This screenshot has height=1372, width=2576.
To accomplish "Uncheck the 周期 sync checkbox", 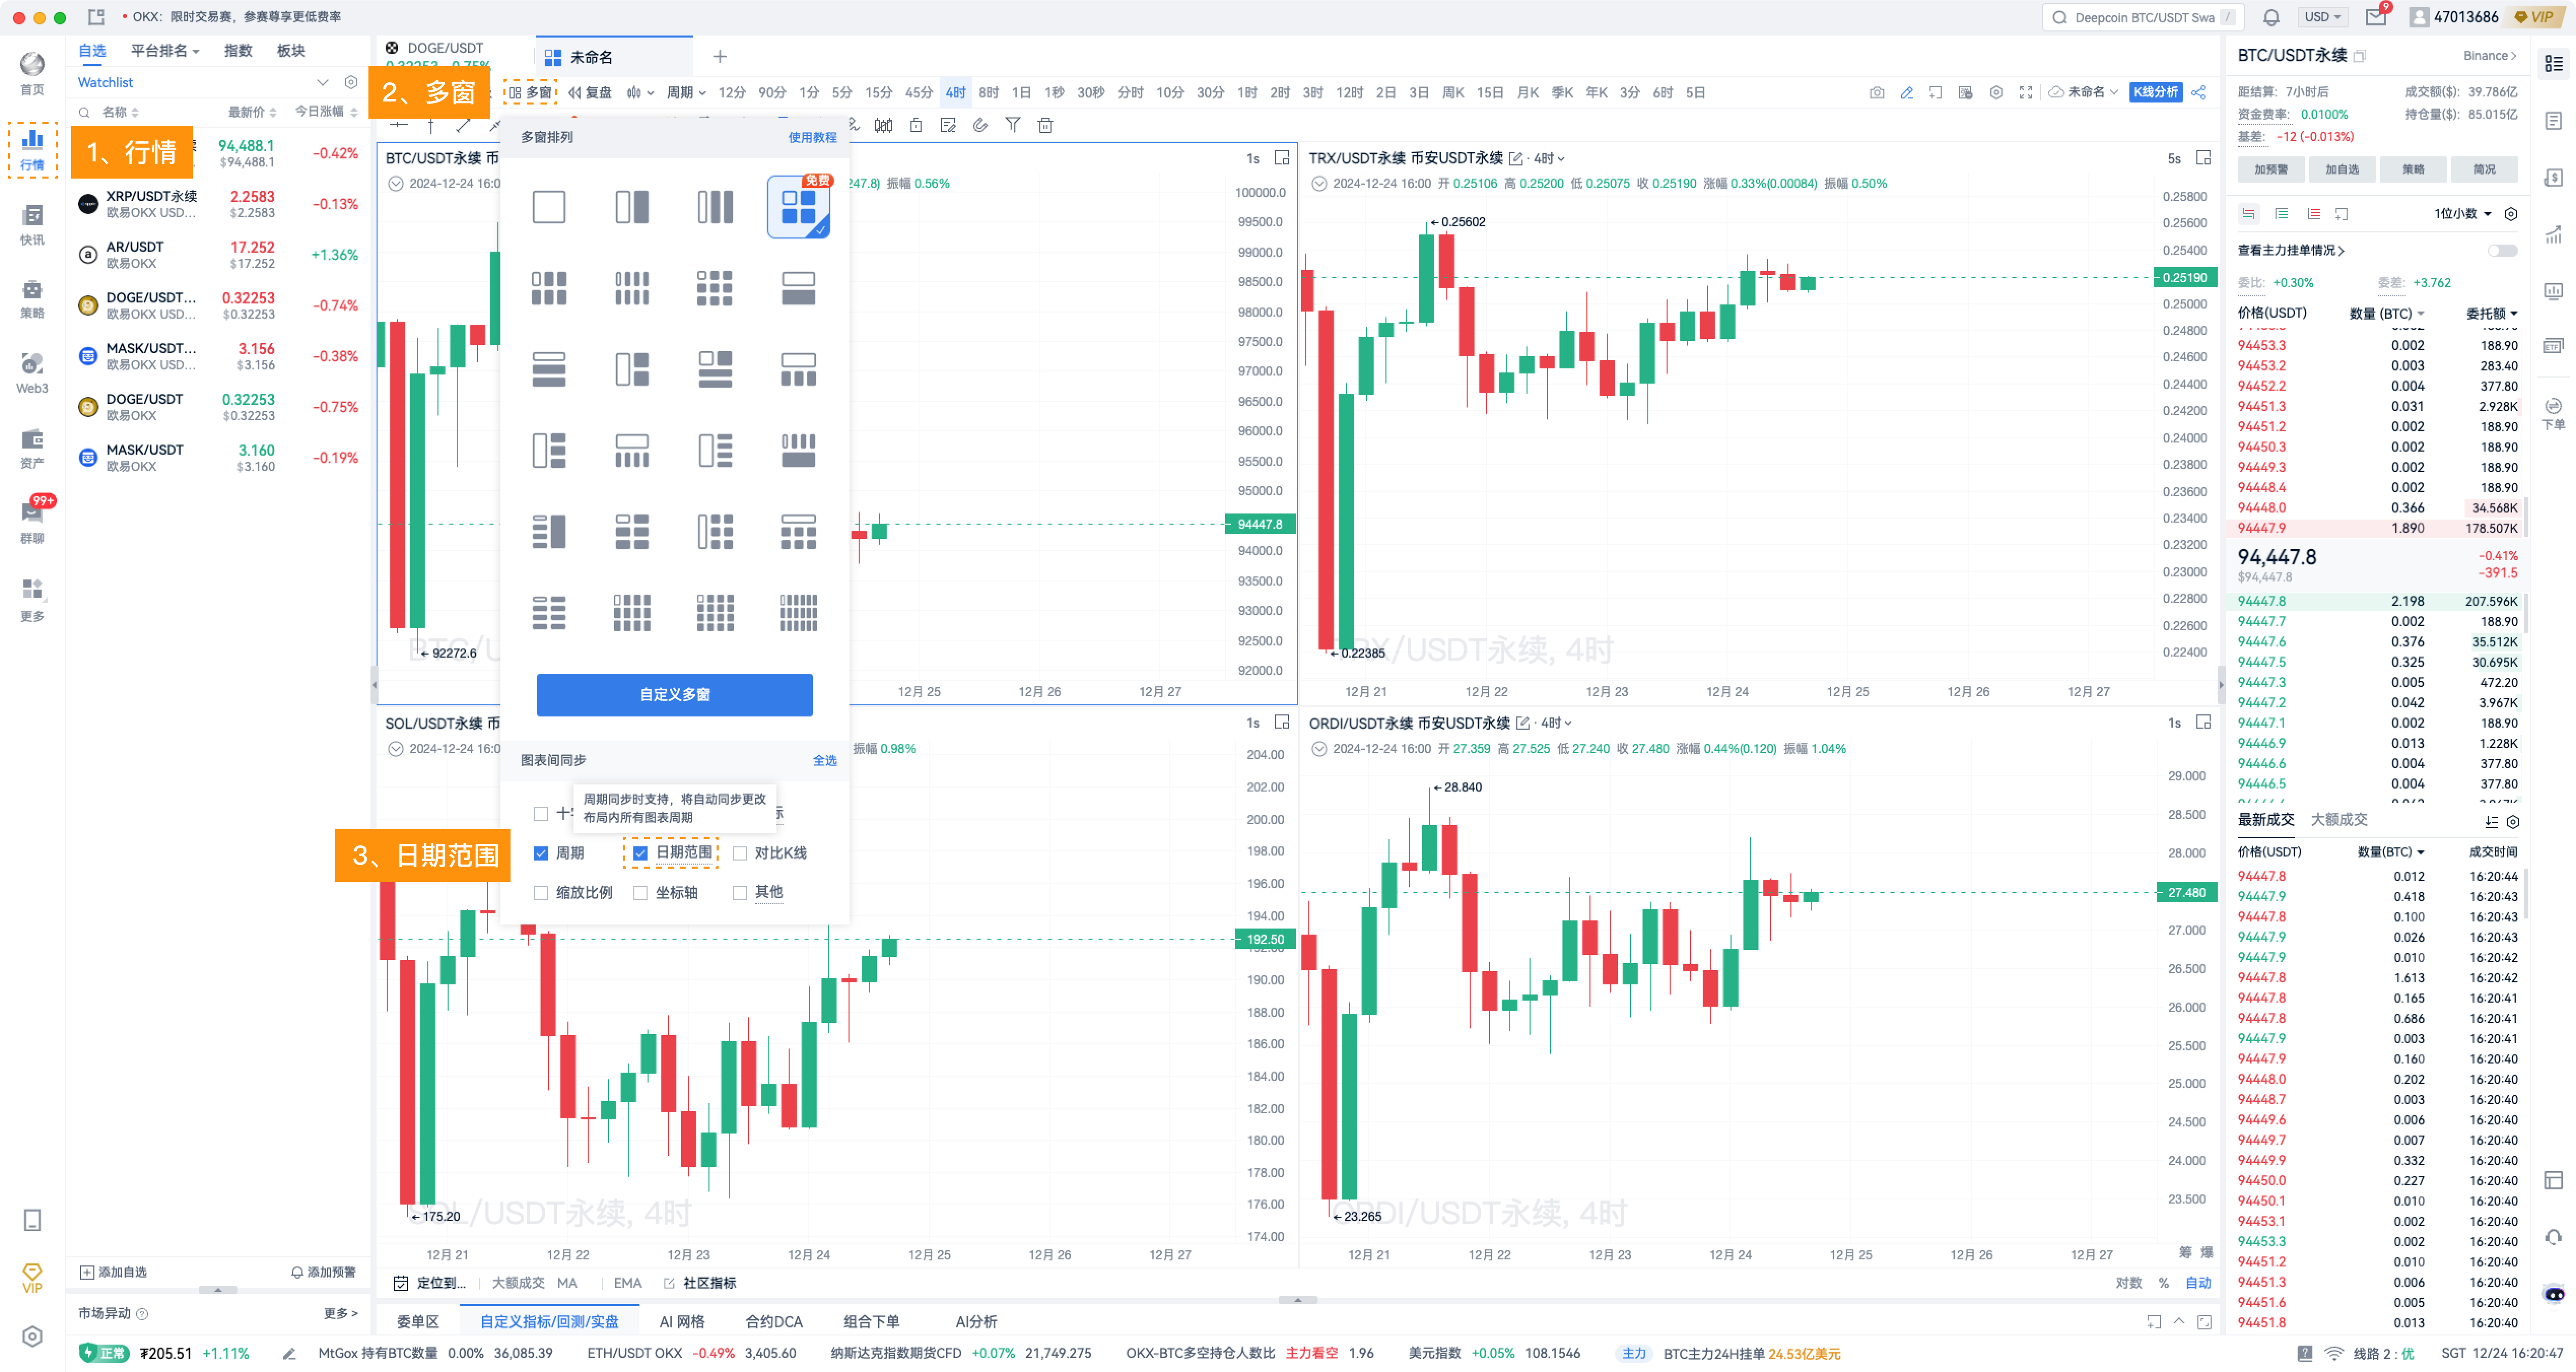I will (x=540, y=853).
